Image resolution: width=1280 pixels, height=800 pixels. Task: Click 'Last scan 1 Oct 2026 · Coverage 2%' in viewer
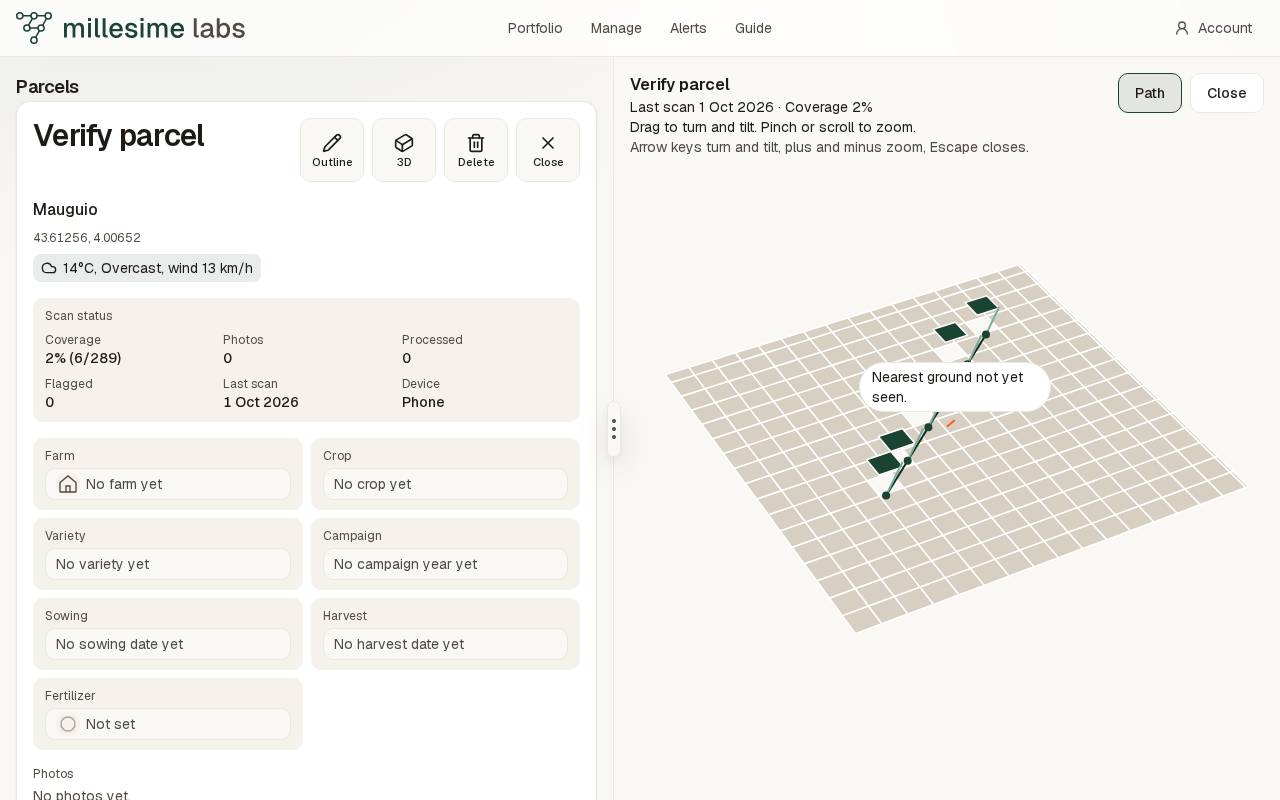(751, 107)
